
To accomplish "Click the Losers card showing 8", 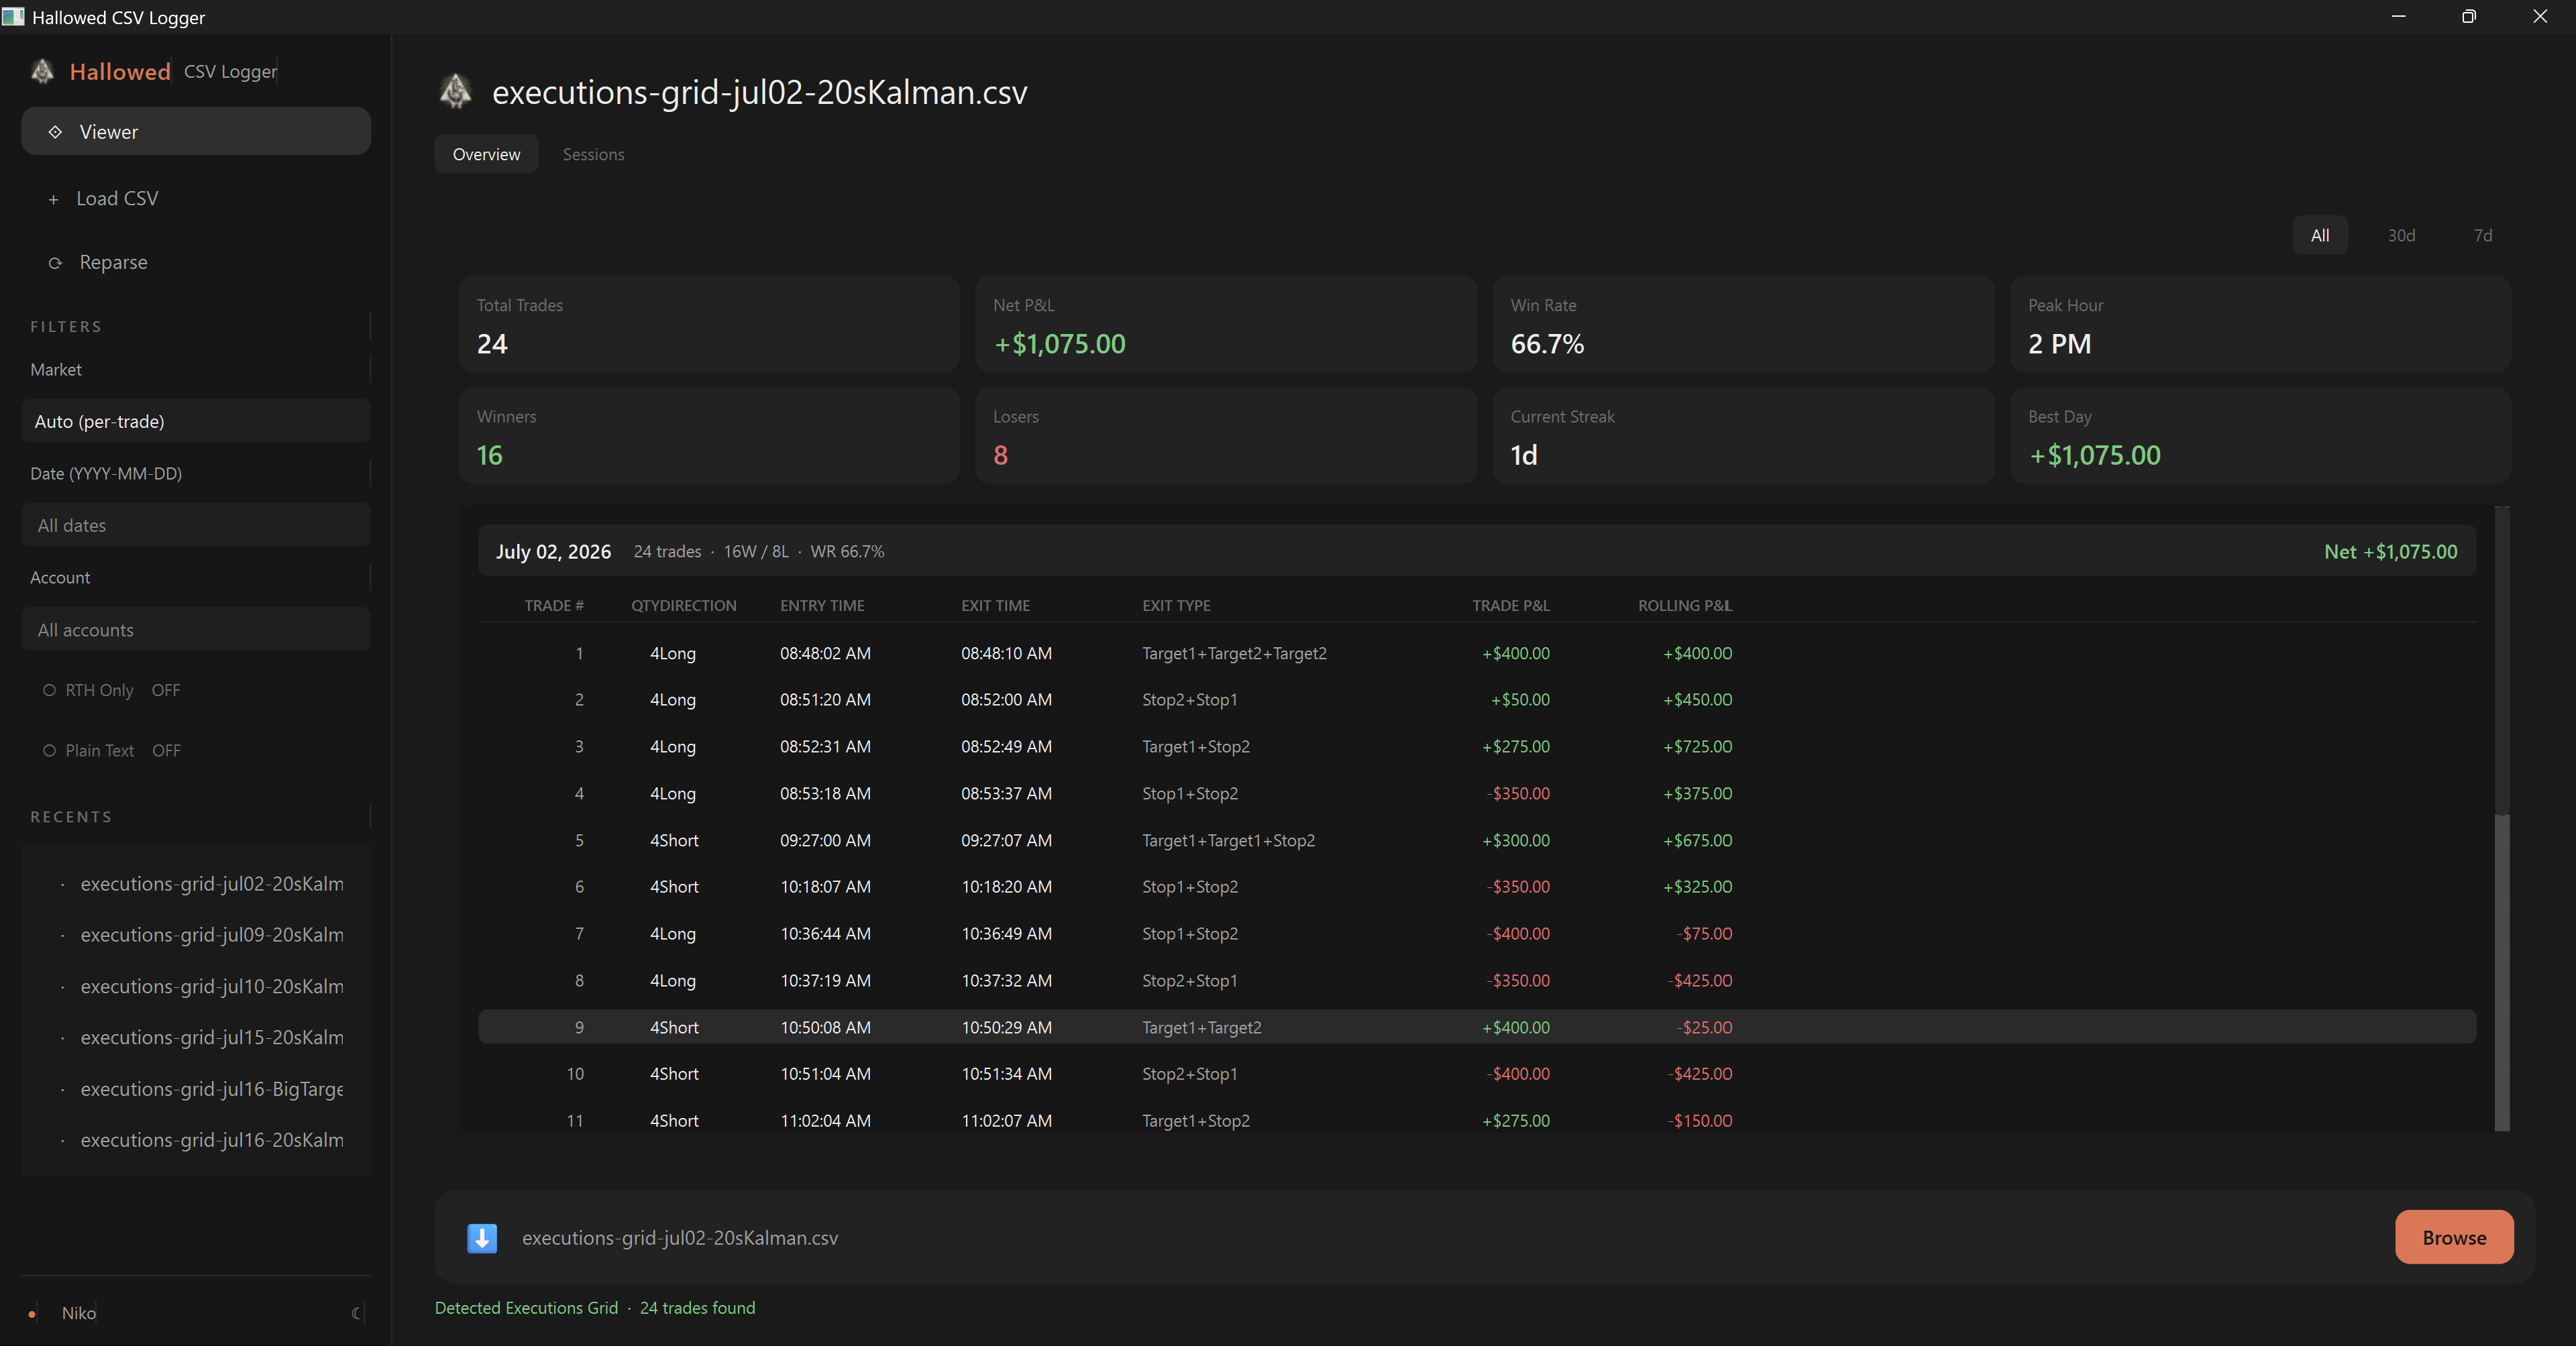I will pyautogui.click(x=1226, y=436).
